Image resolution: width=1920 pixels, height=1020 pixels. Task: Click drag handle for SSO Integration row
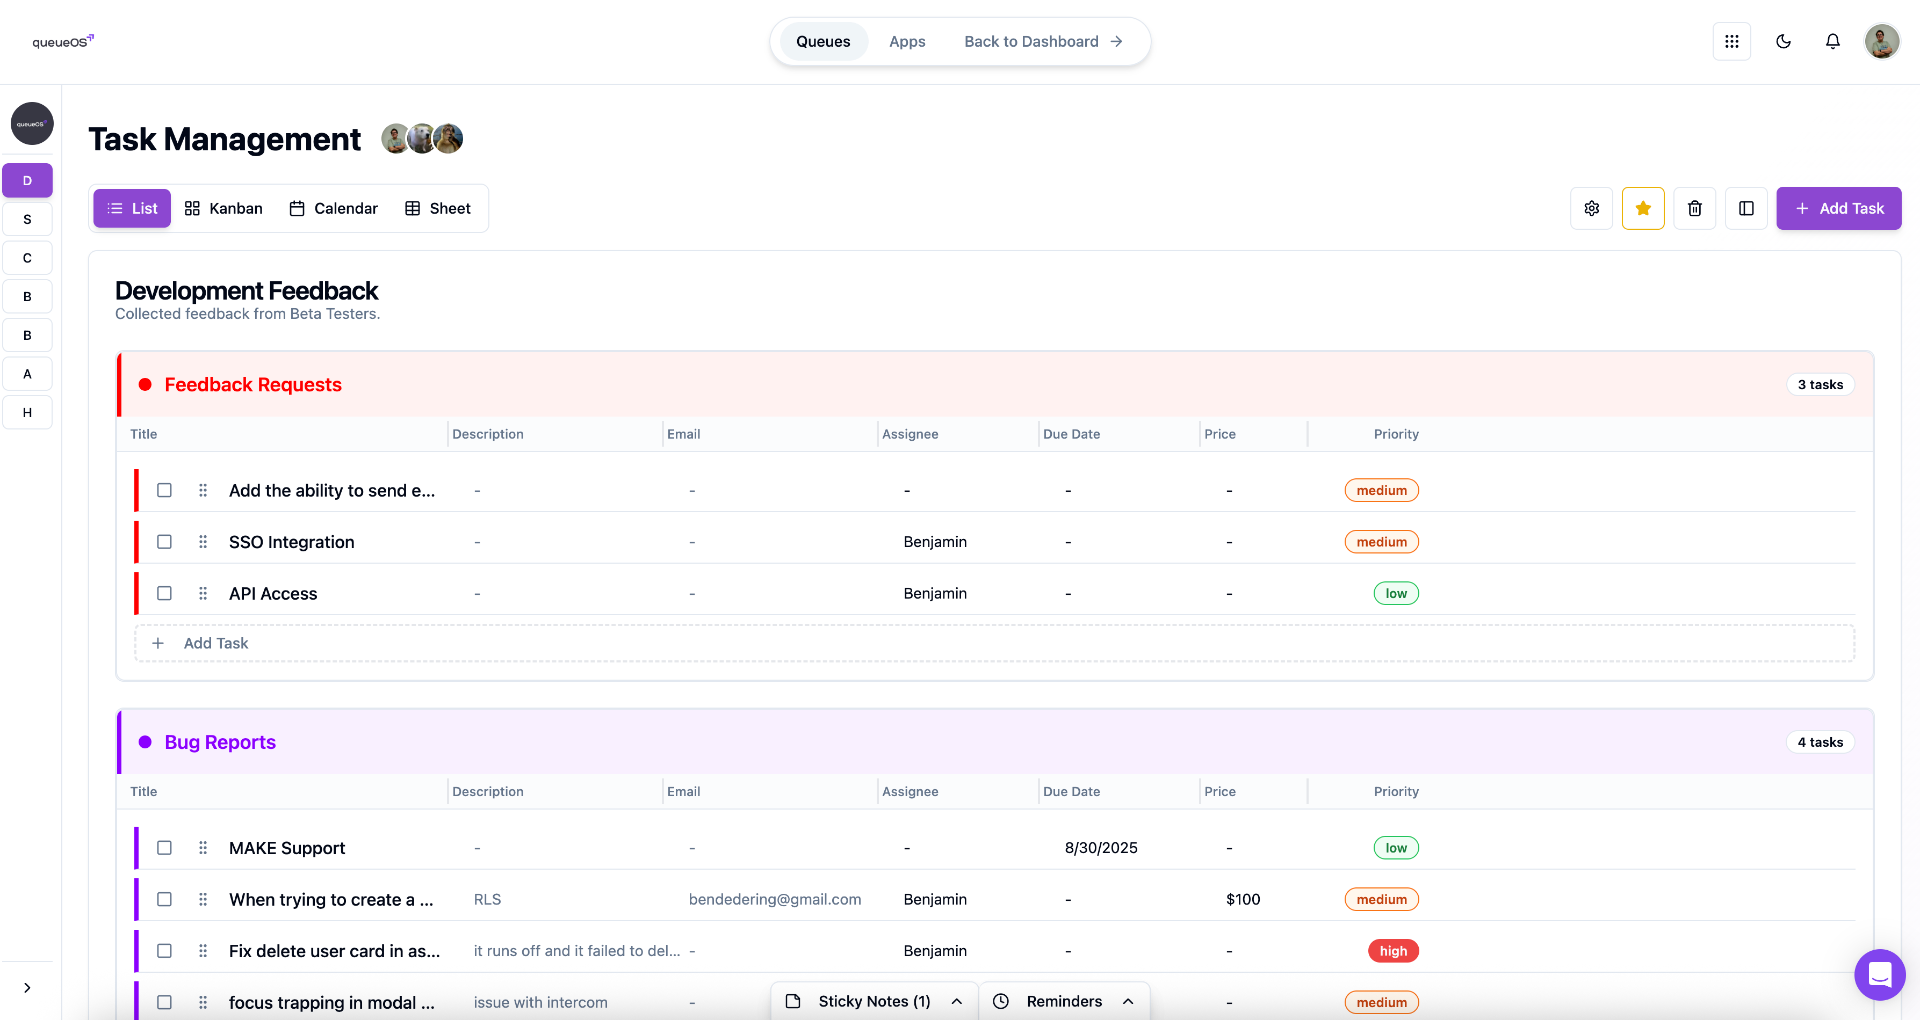coord(203,542)
